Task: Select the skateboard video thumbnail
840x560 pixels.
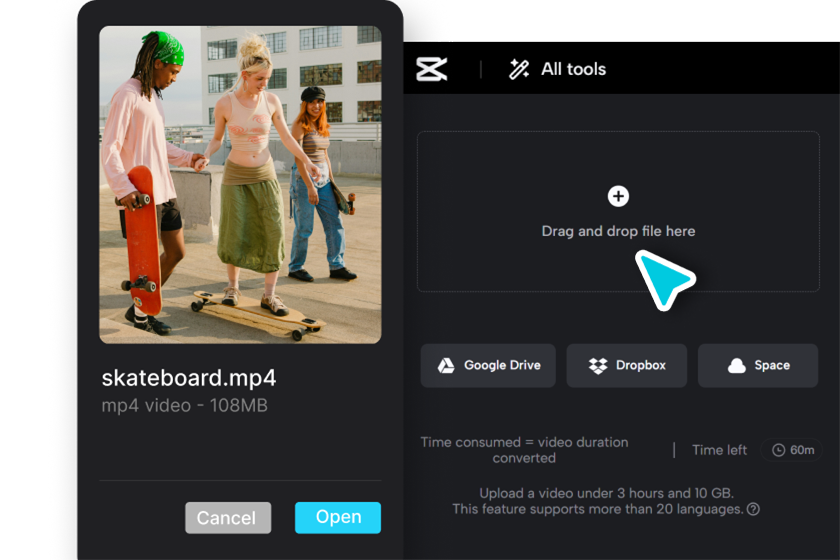Action: (241, 185)
